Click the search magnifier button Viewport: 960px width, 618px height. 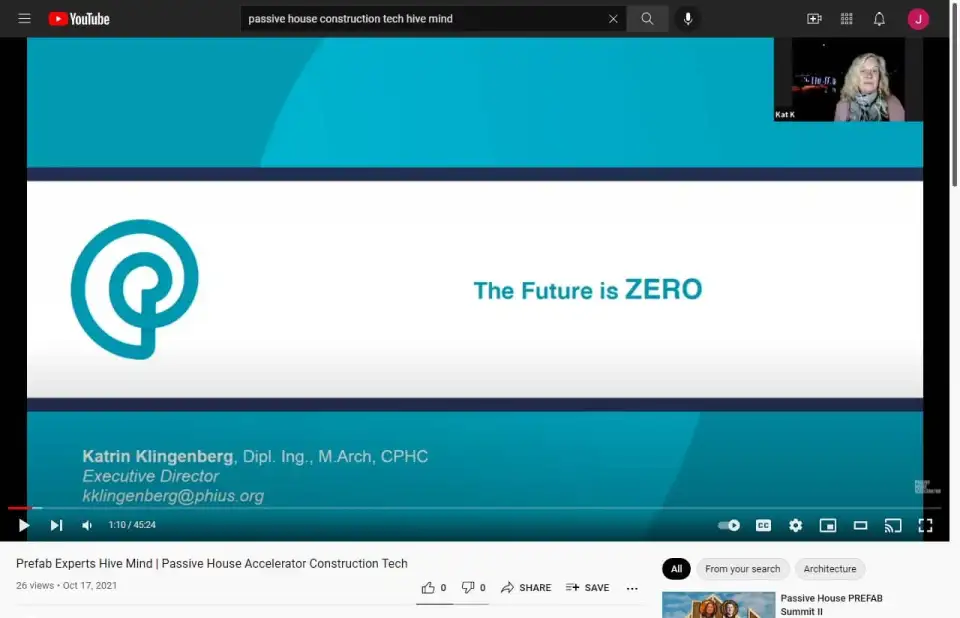coord(648,19)
